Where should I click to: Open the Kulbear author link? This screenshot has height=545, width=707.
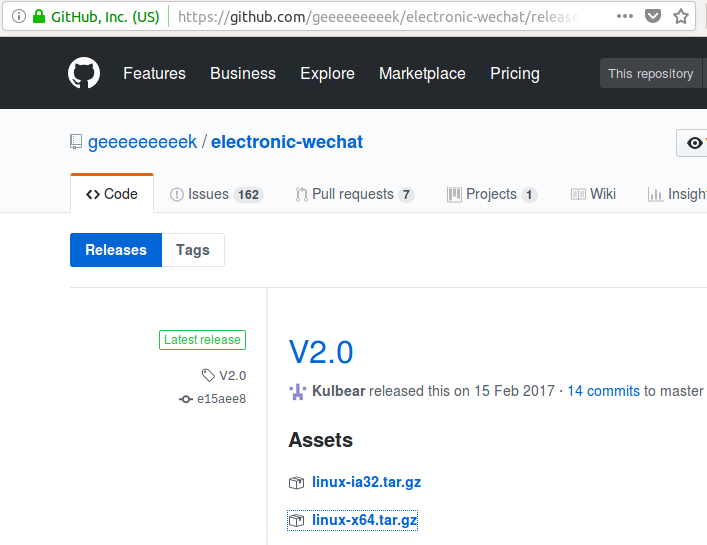click(x=338, y=391)
